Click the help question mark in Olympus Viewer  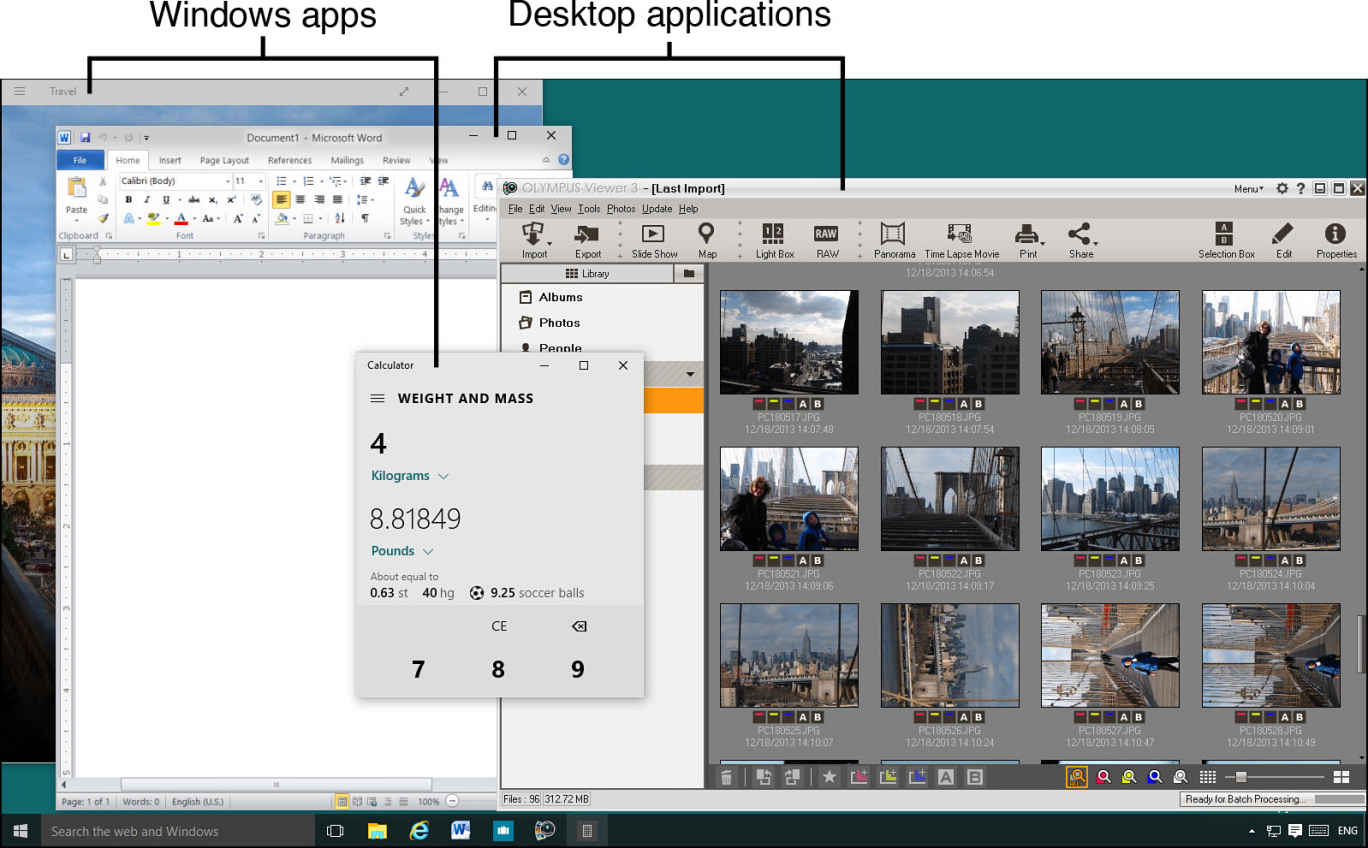(1301, 188)
